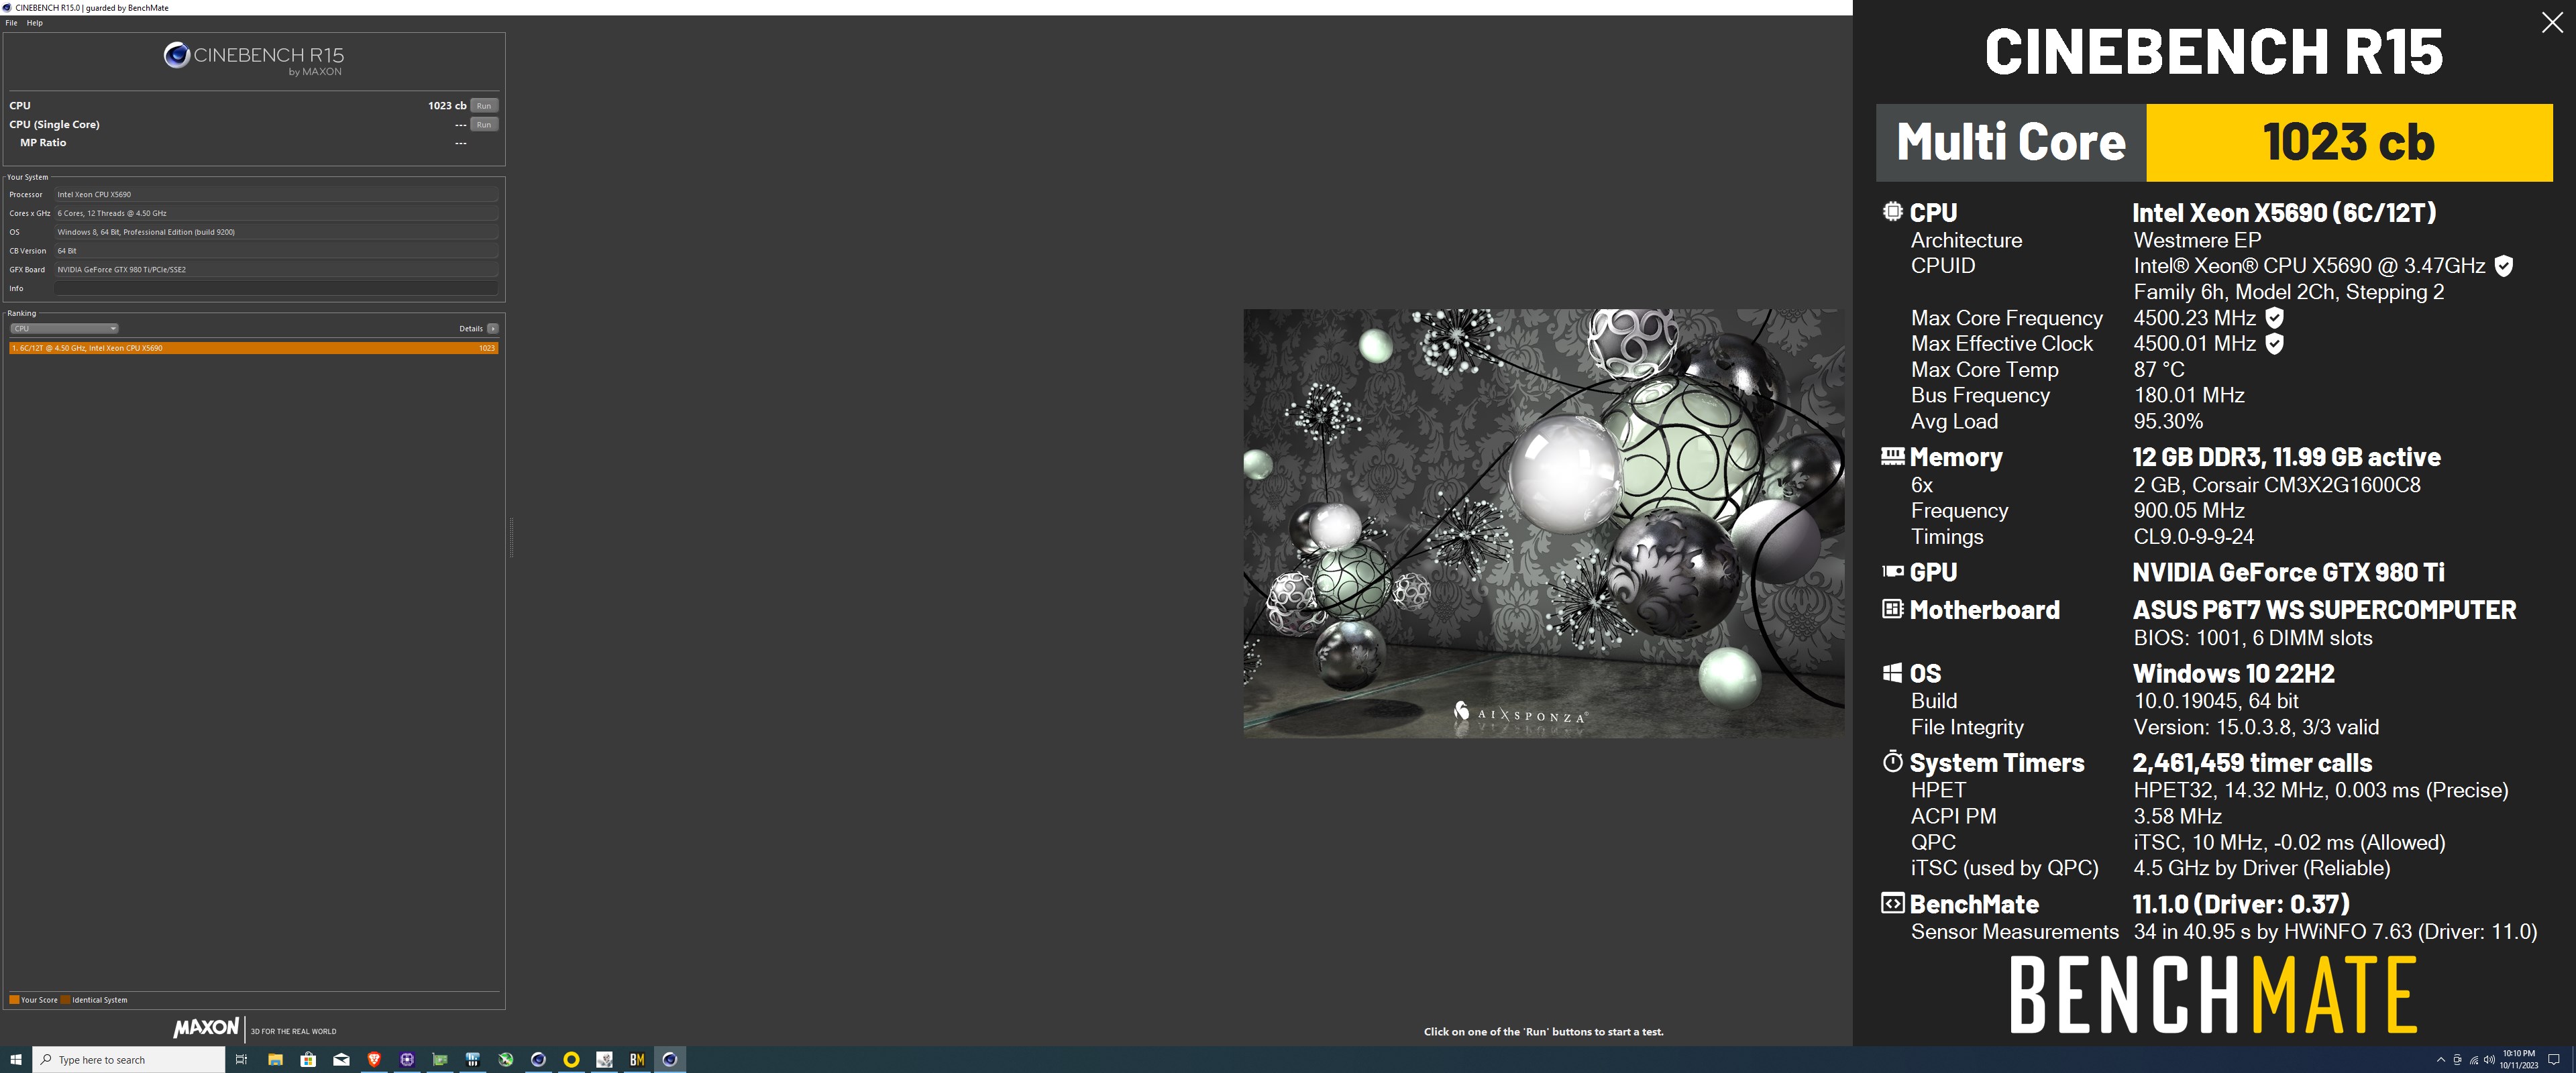Open Task View from taskbar

[x=241, y=1060]
